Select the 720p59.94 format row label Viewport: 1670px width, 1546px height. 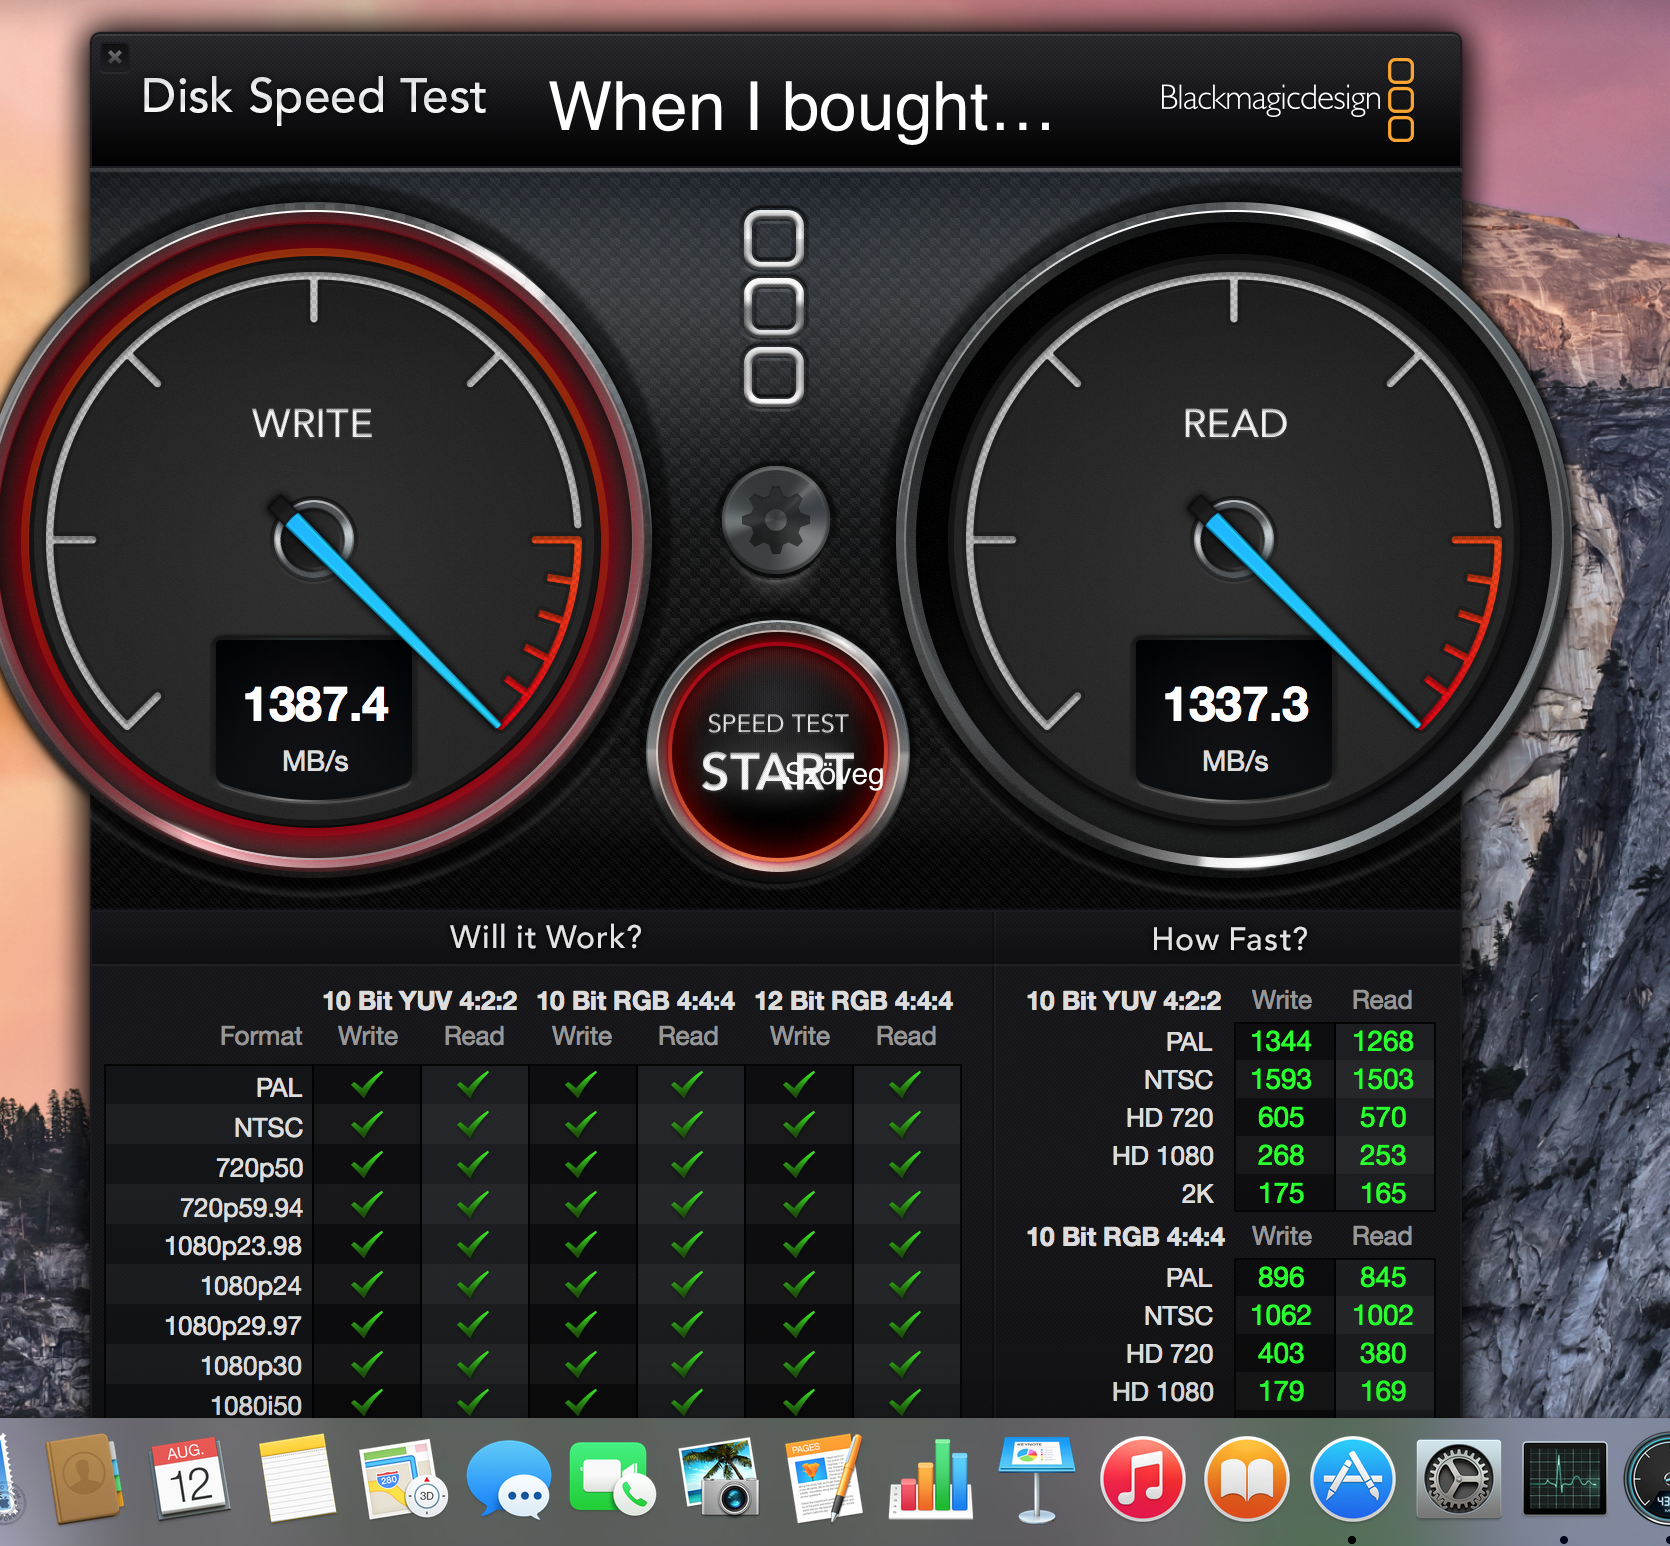(241, 1207)
